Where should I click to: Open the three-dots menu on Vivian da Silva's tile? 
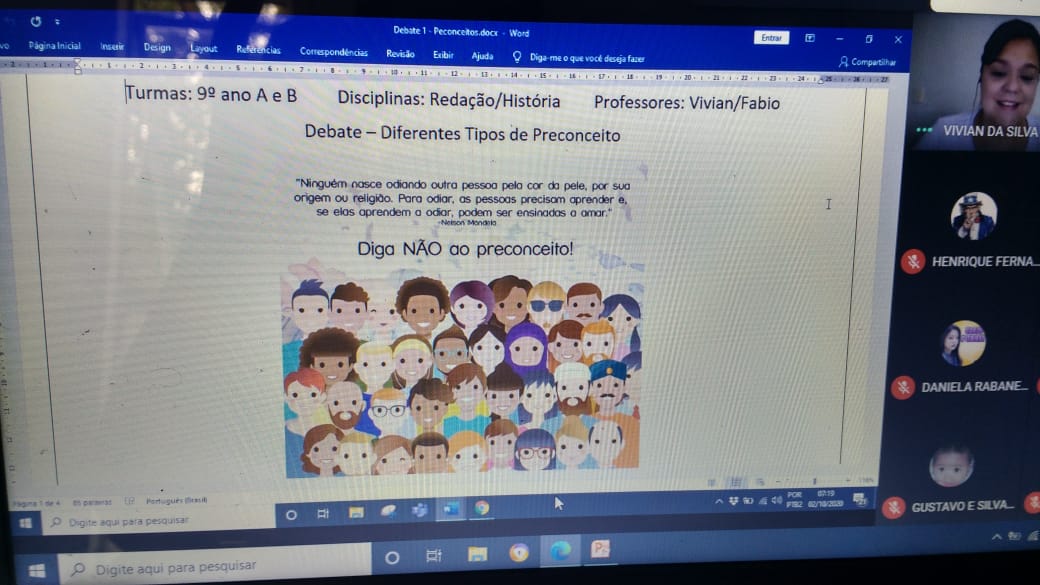point(924,130)
